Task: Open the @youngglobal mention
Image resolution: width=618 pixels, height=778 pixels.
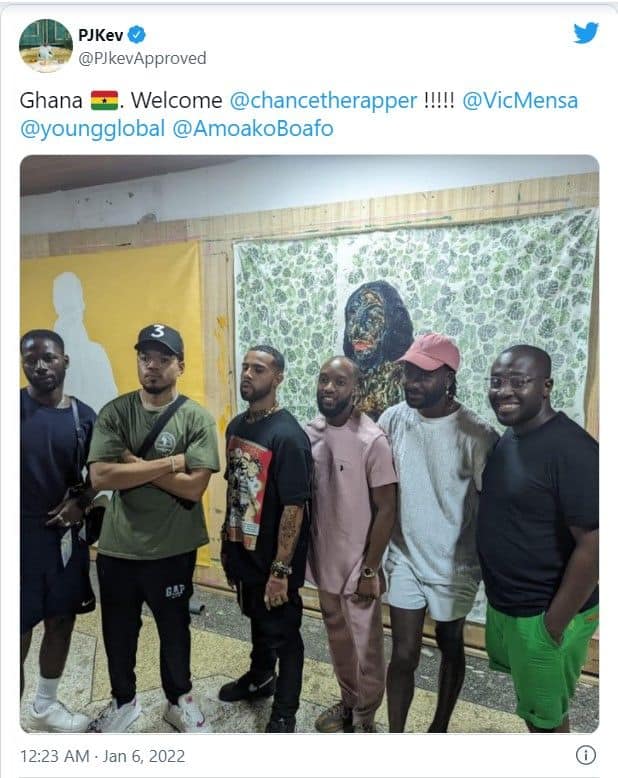Action: pyautogui.click(x=92, y=129)
